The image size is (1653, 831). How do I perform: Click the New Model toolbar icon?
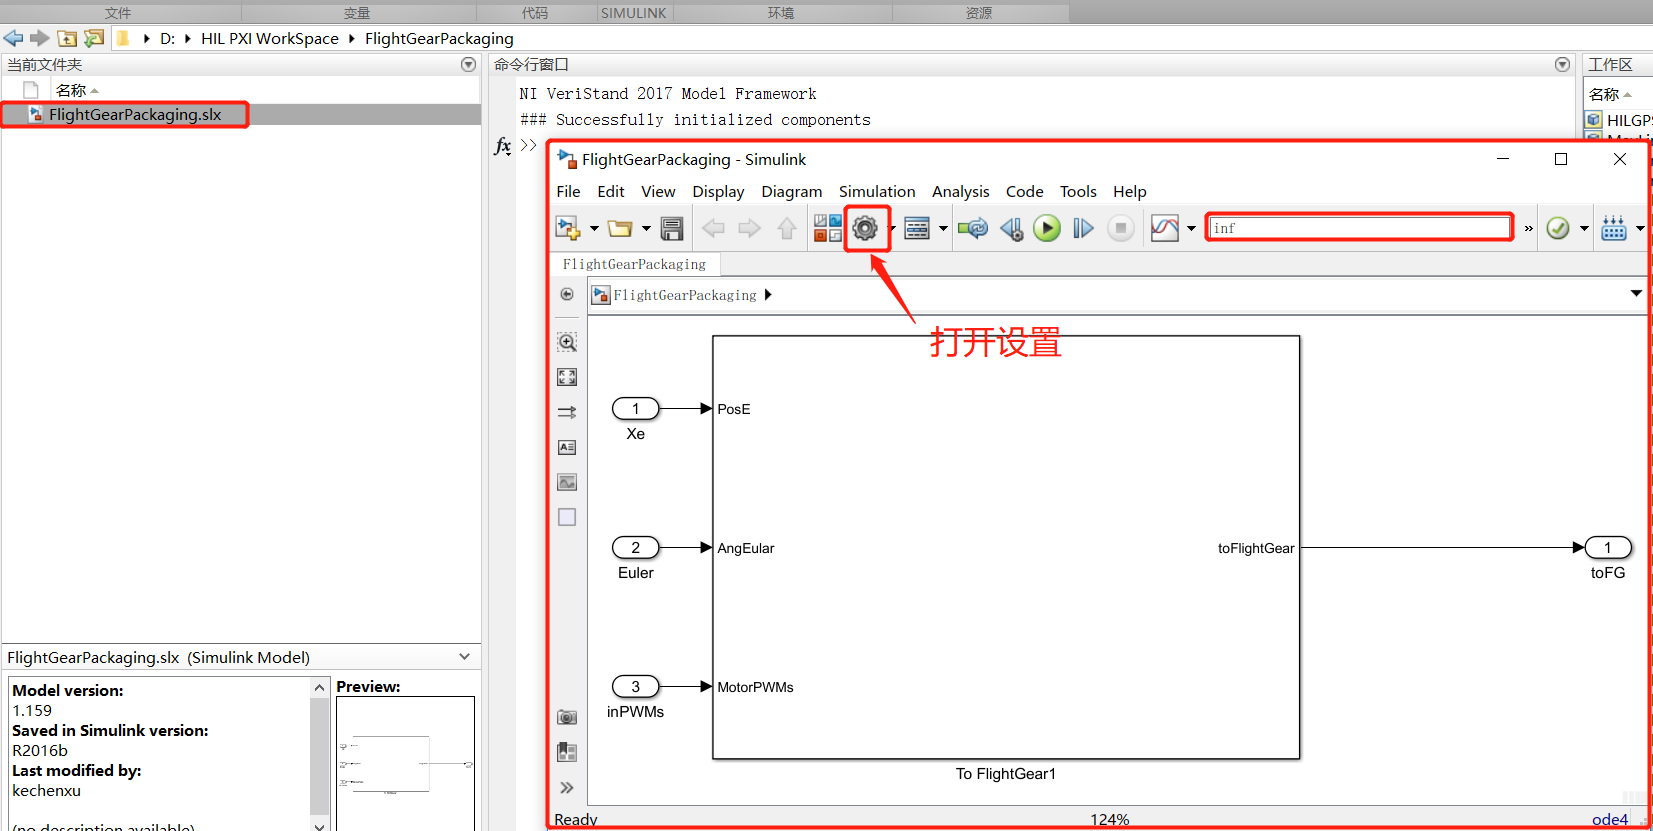tap(568, 228)
